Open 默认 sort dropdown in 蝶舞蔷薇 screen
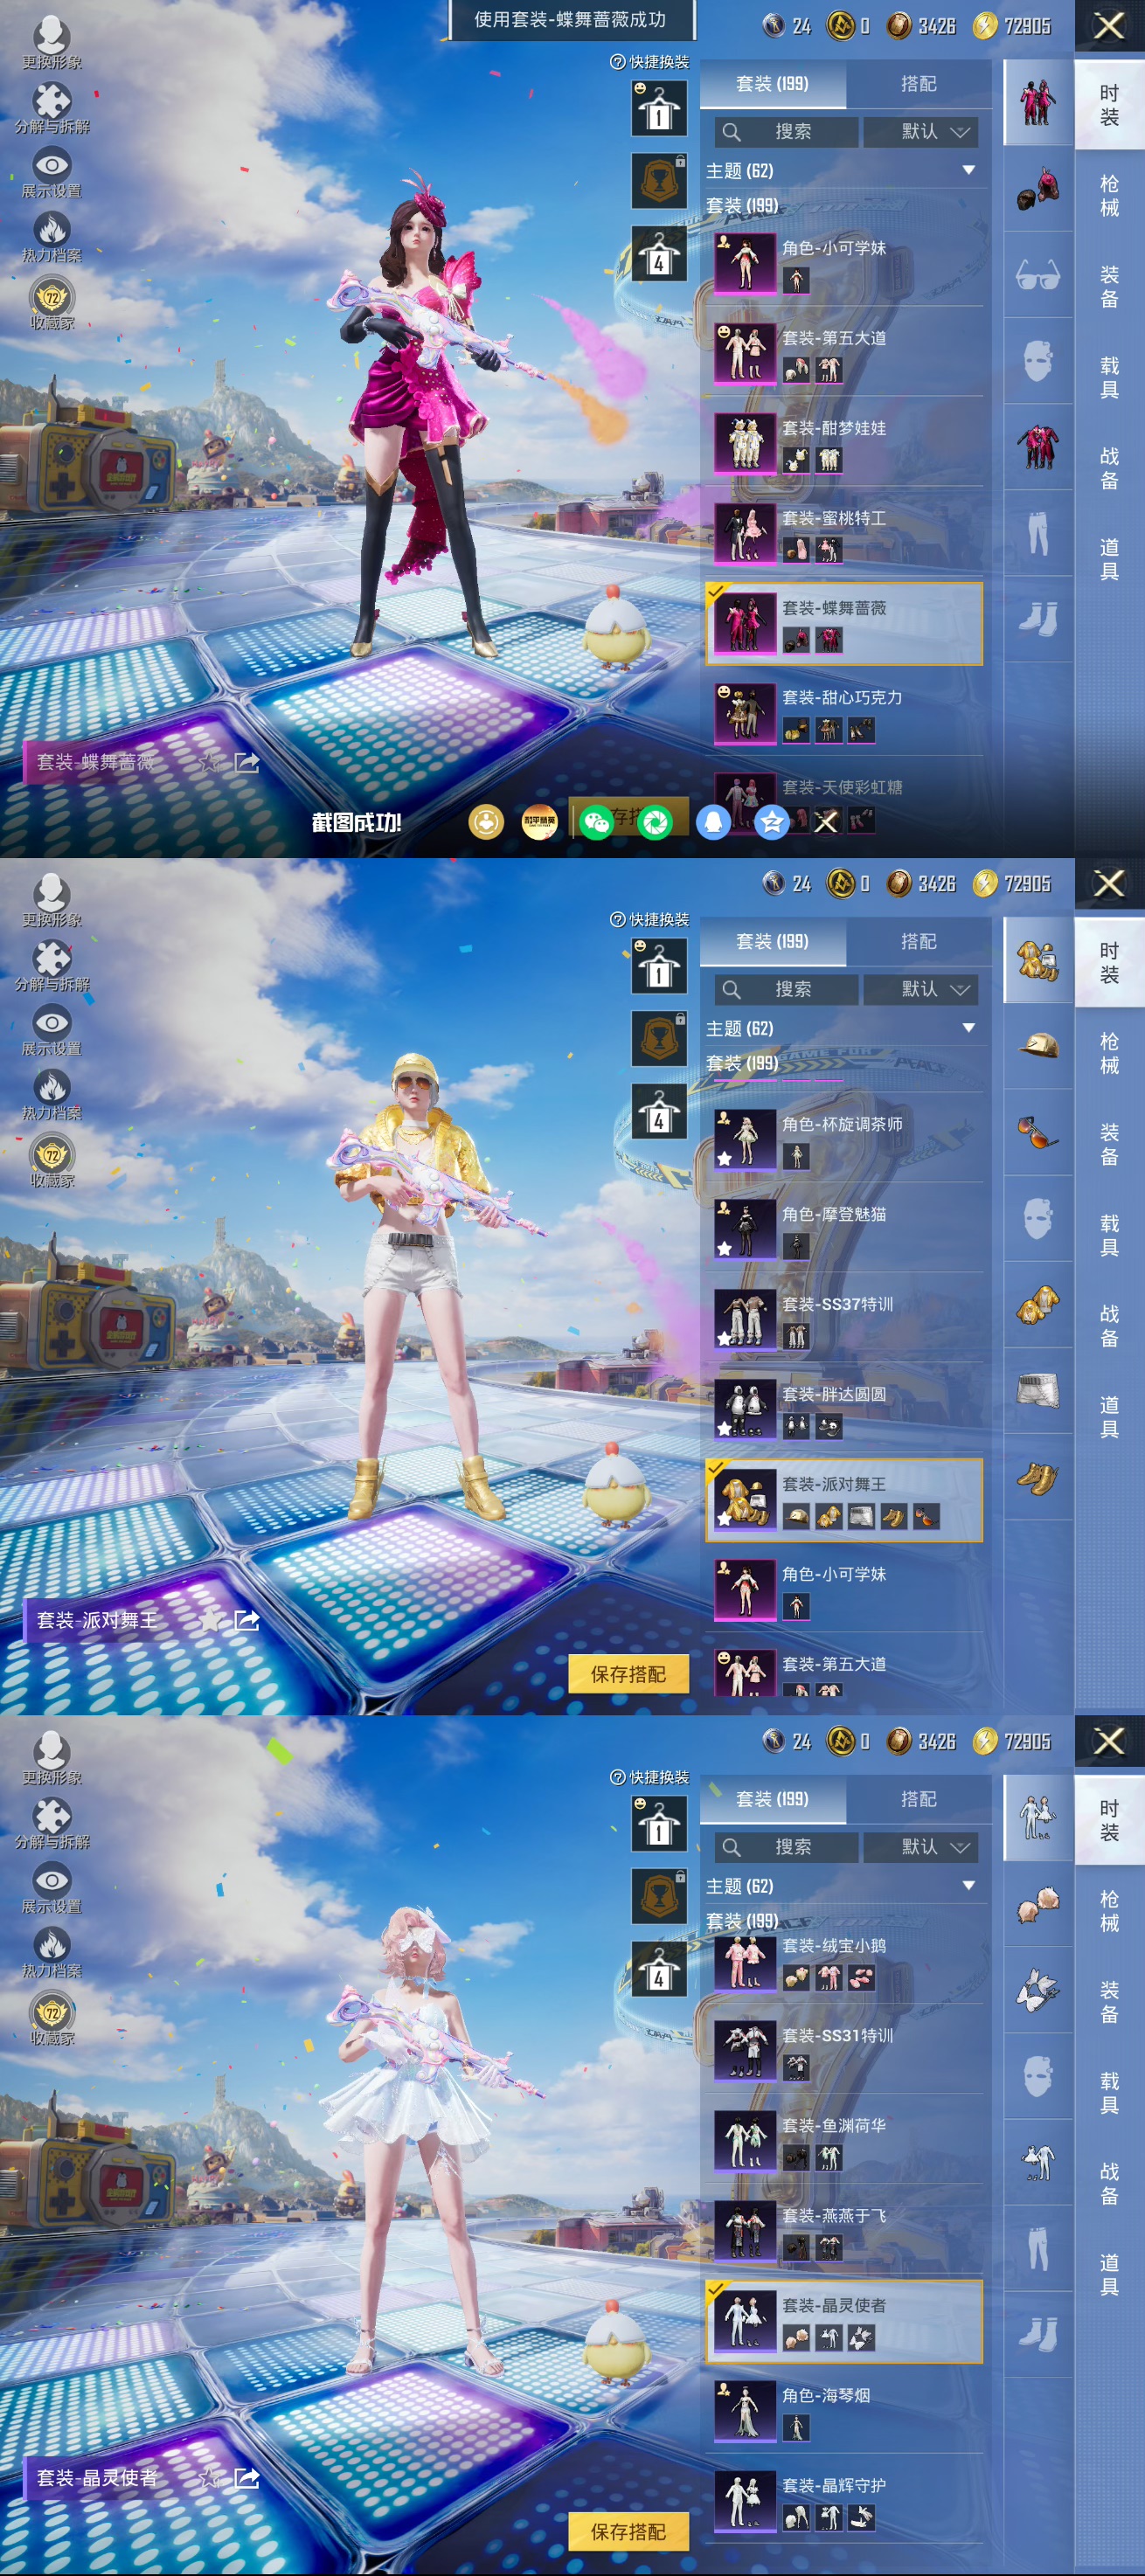This screenshot has height=2576, width=1145. (921, 132)
